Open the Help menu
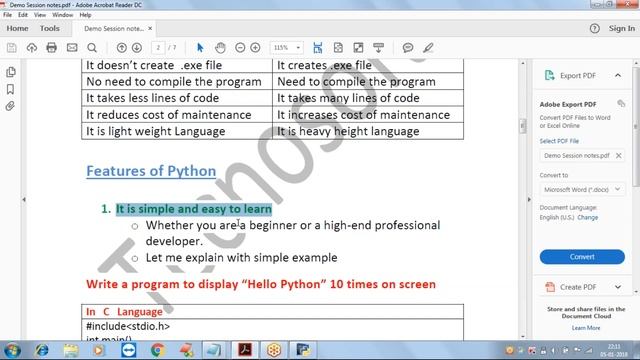This screenshot has width=640, height=360. click(85, 15)
